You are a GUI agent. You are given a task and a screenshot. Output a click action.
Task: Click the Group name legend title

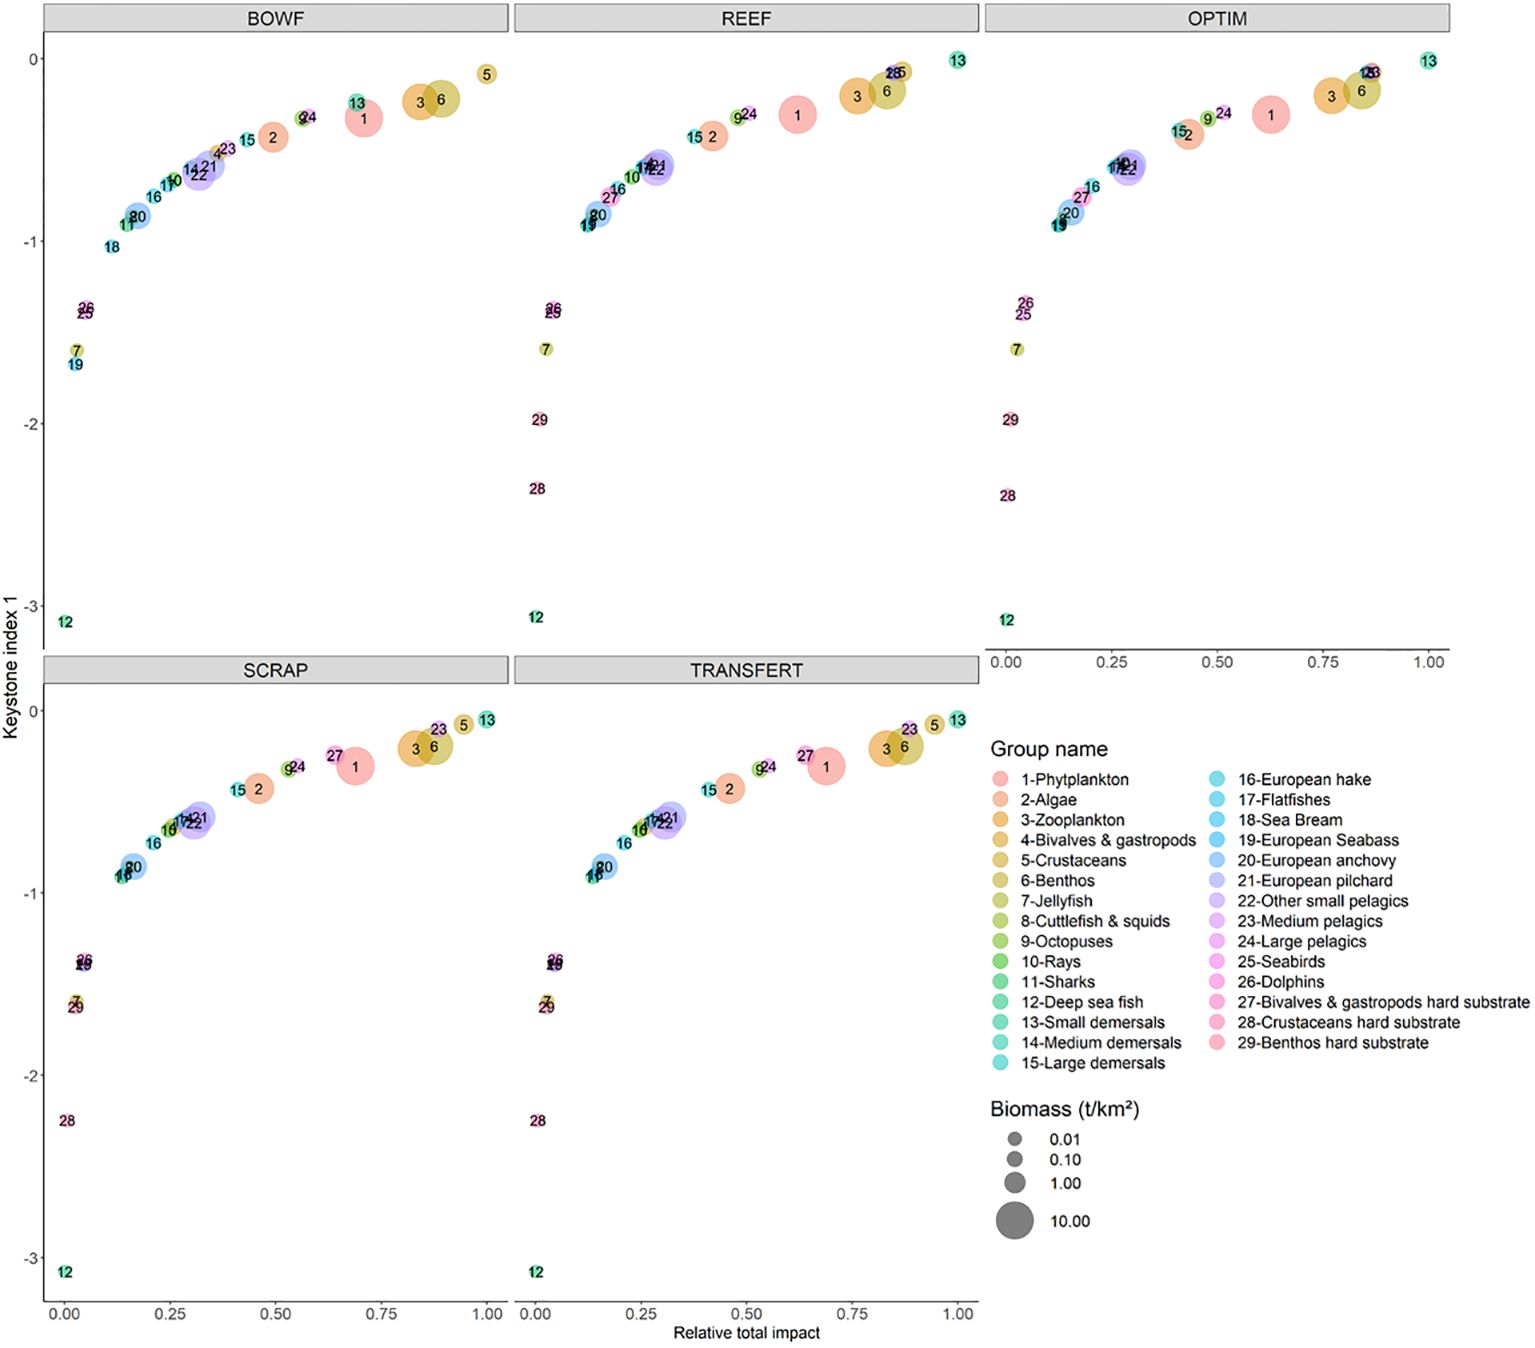click(1049, 749)
